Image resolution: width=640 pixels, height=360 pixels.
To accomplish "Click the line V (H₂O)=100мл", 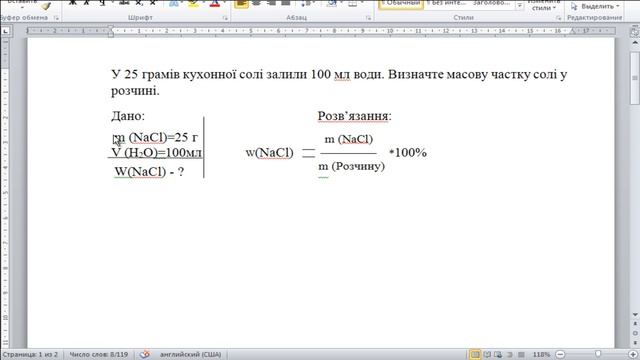I will (x=157, y=153).
